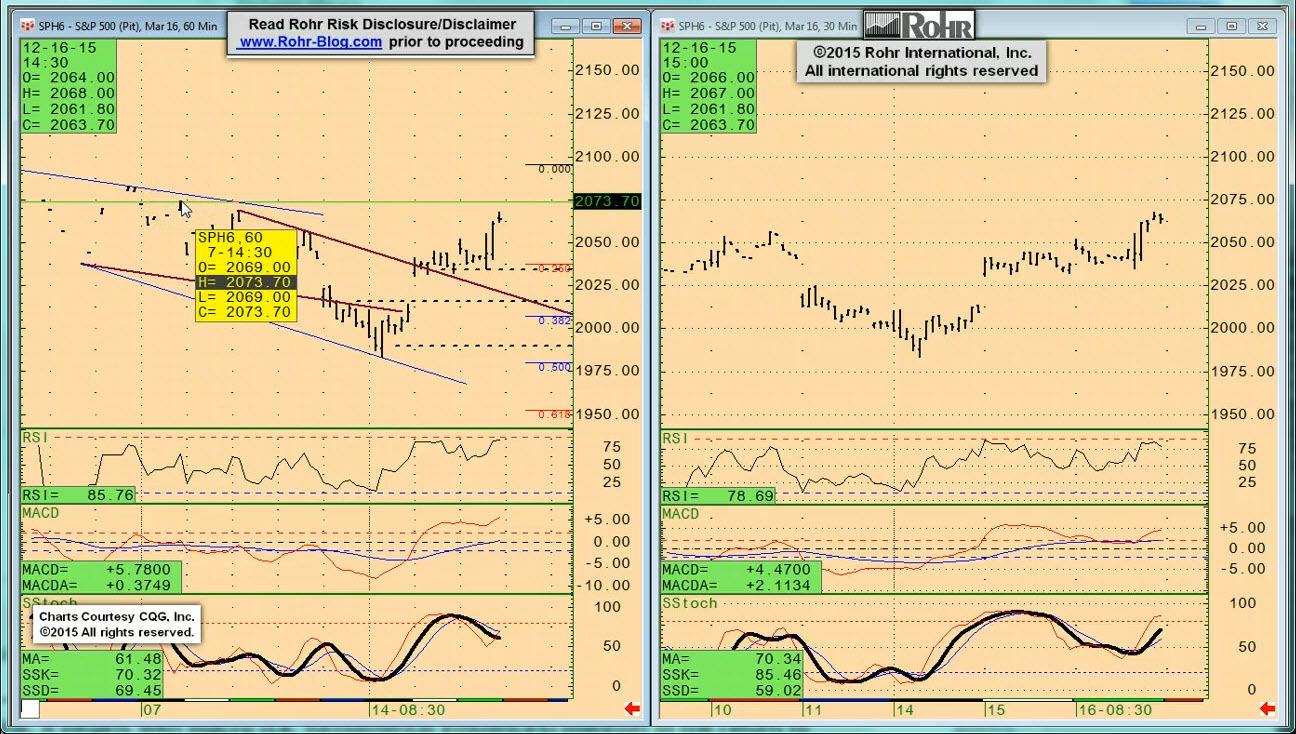This screenshot has width=1296, height=734.
Task: Click the 0.618 Fibonacci level label
Action: tap(554, 414)
